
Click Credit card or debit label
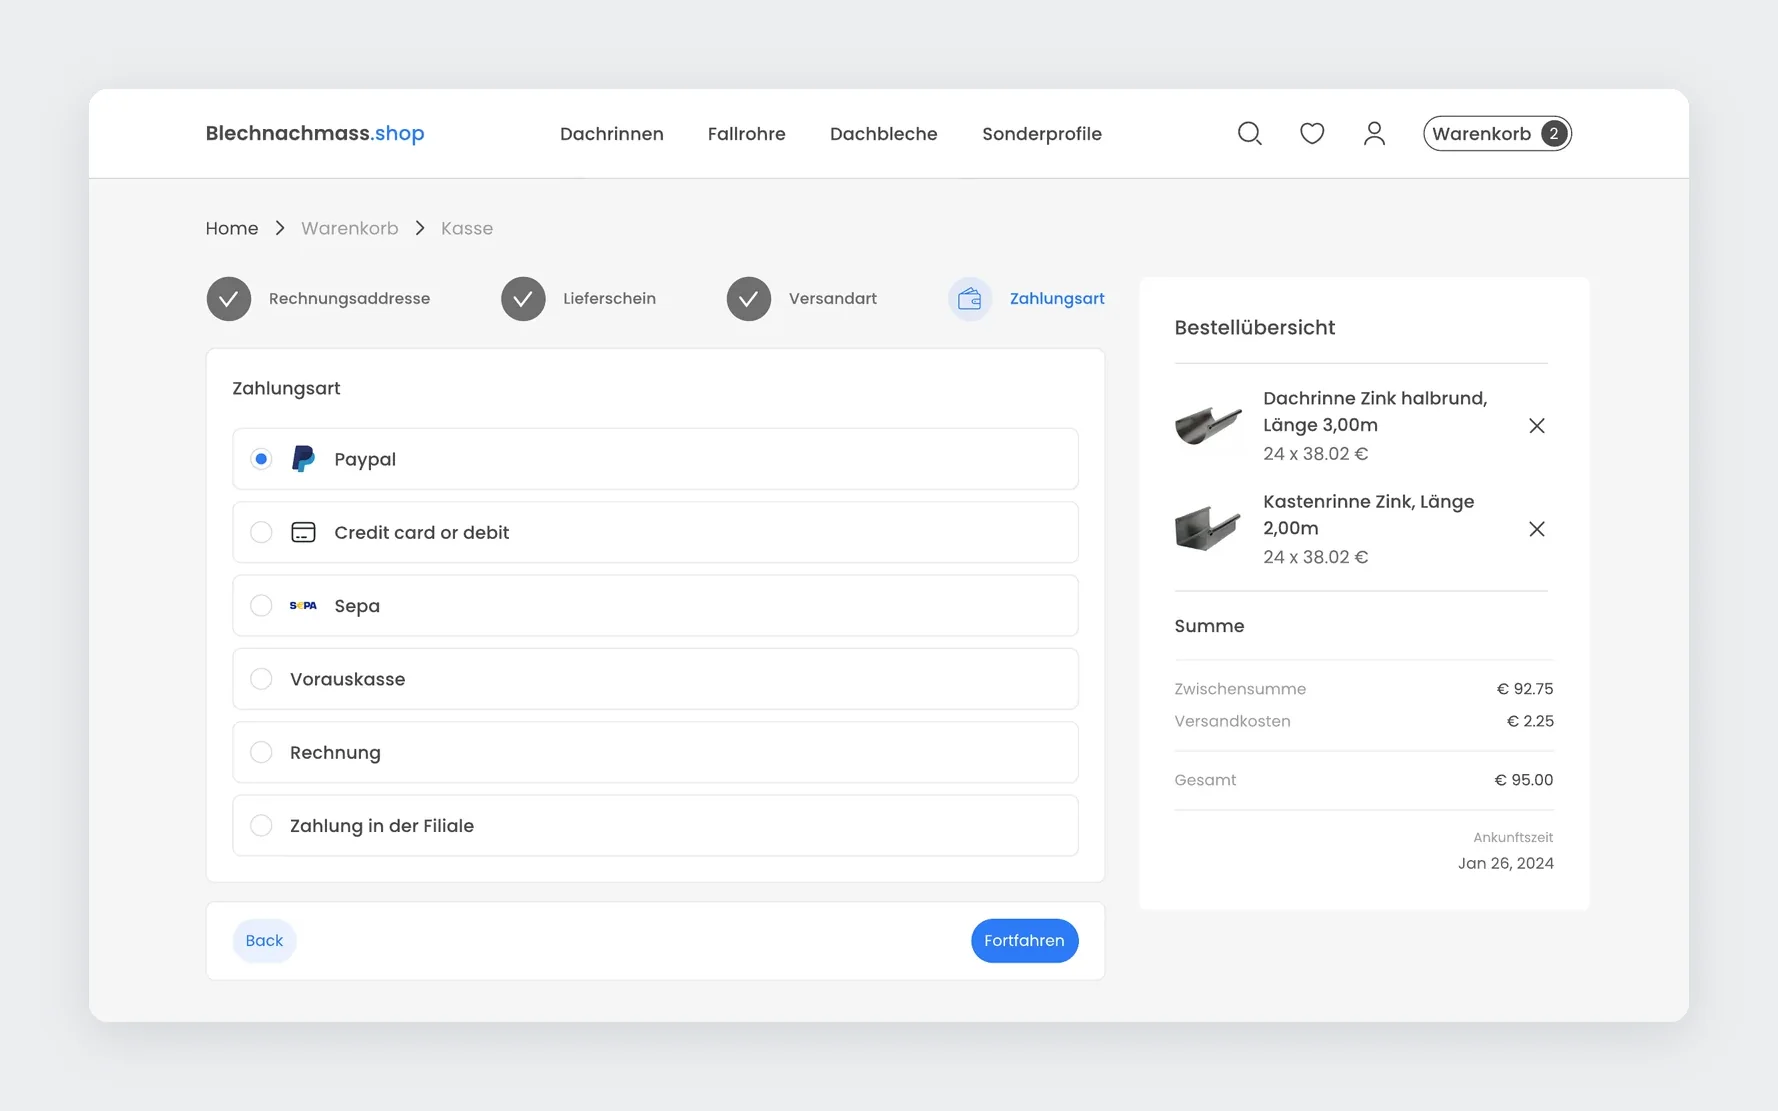(421, 532)
